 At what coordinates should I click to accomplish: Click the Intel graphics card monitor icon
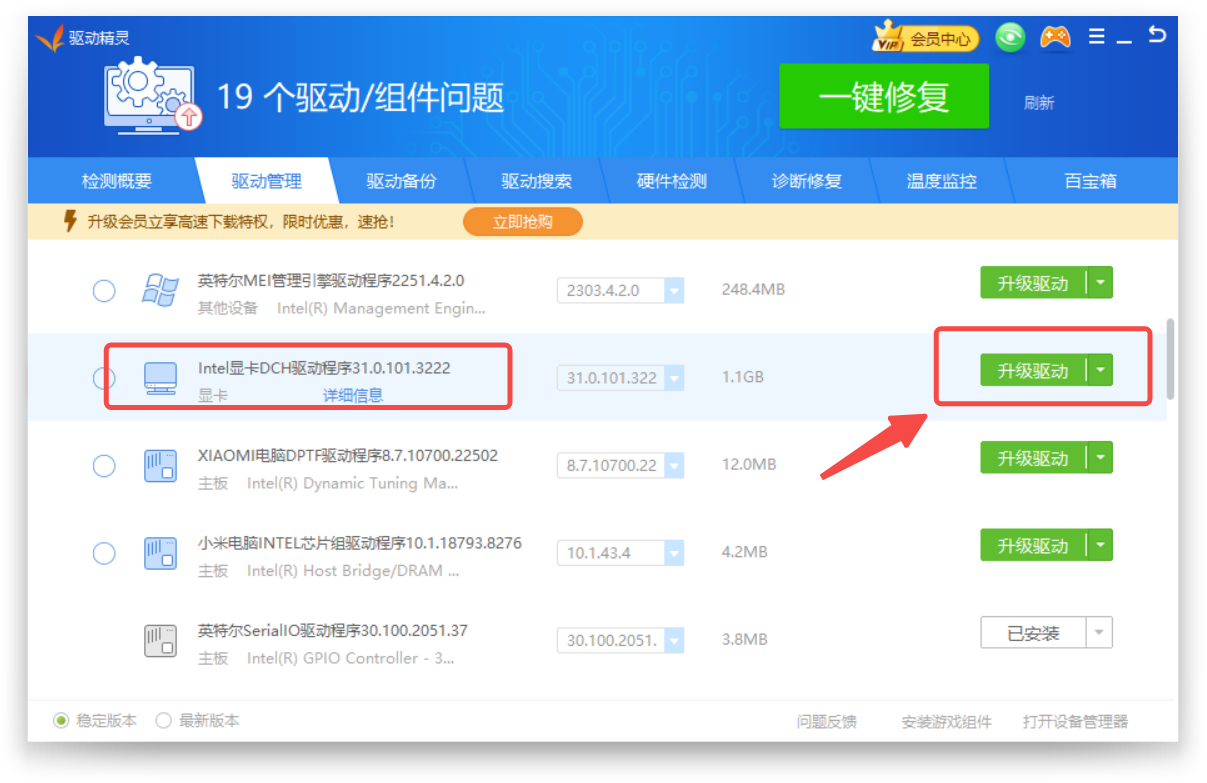pos(160,378)
